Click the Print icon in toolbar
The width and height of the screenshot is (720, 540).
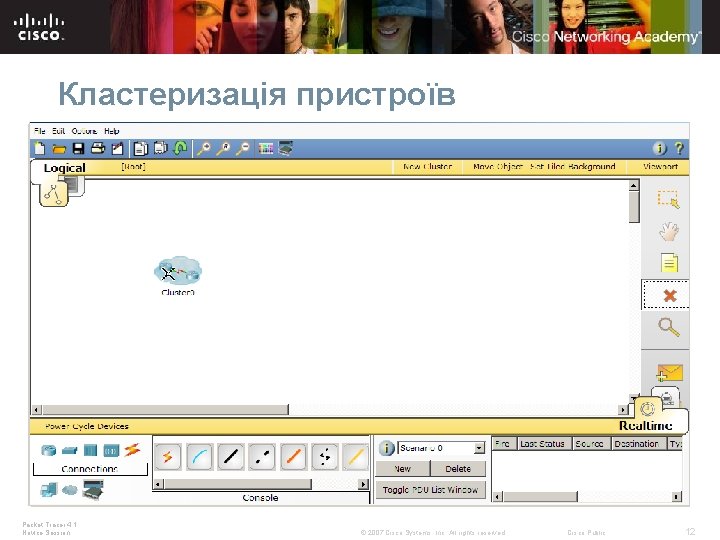coord(98,148)
